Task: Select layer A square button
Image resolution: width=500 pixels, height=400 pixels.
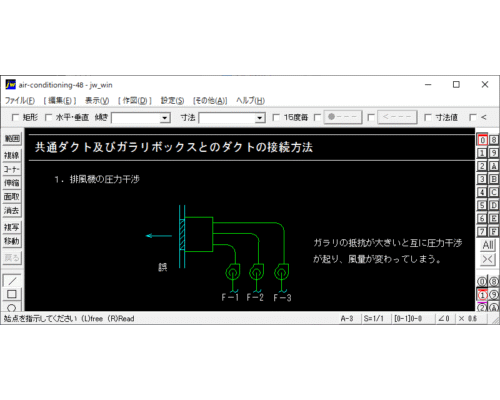Action: coord(494,166)
